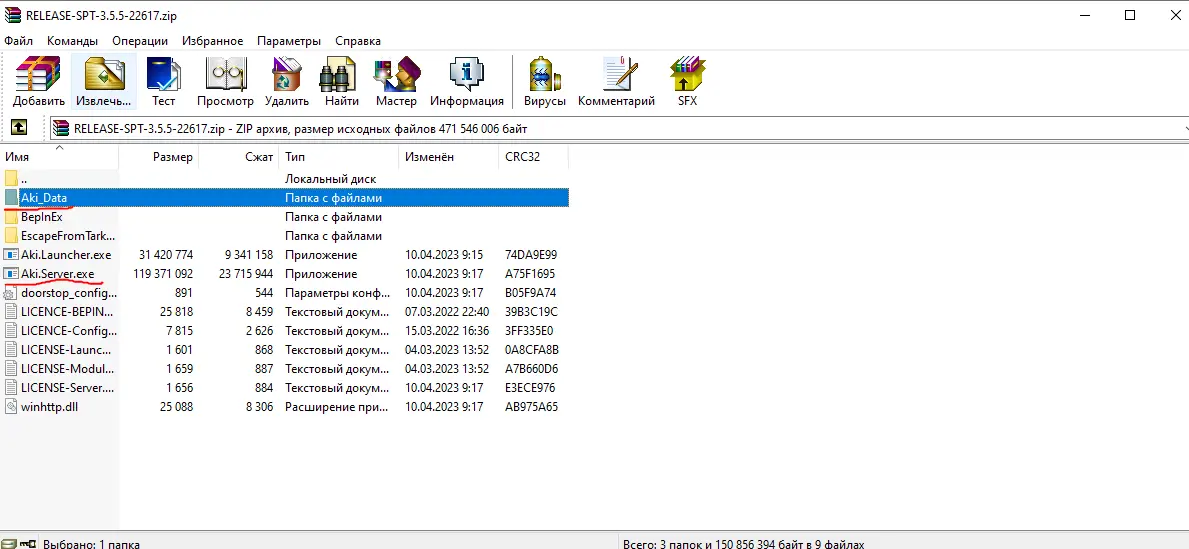Open the Избранное menu
The width and height of the screenshot is (1189, 549).
[212, 41]
